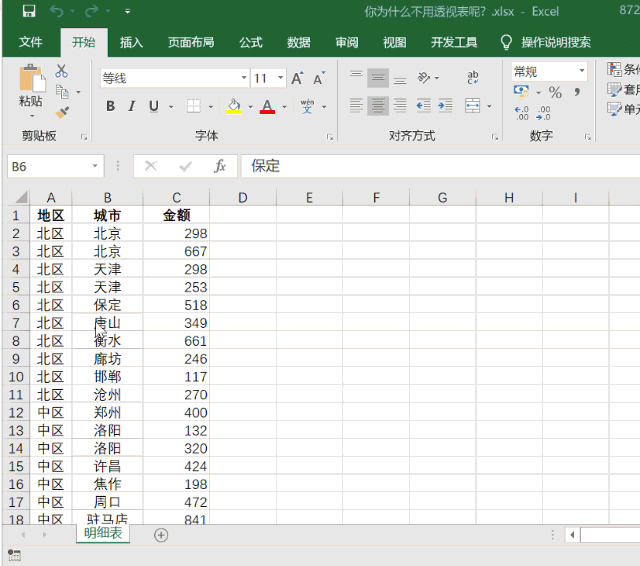
Task: Select row 12 header
Action: pyautogui.click(x=16, y=413)
